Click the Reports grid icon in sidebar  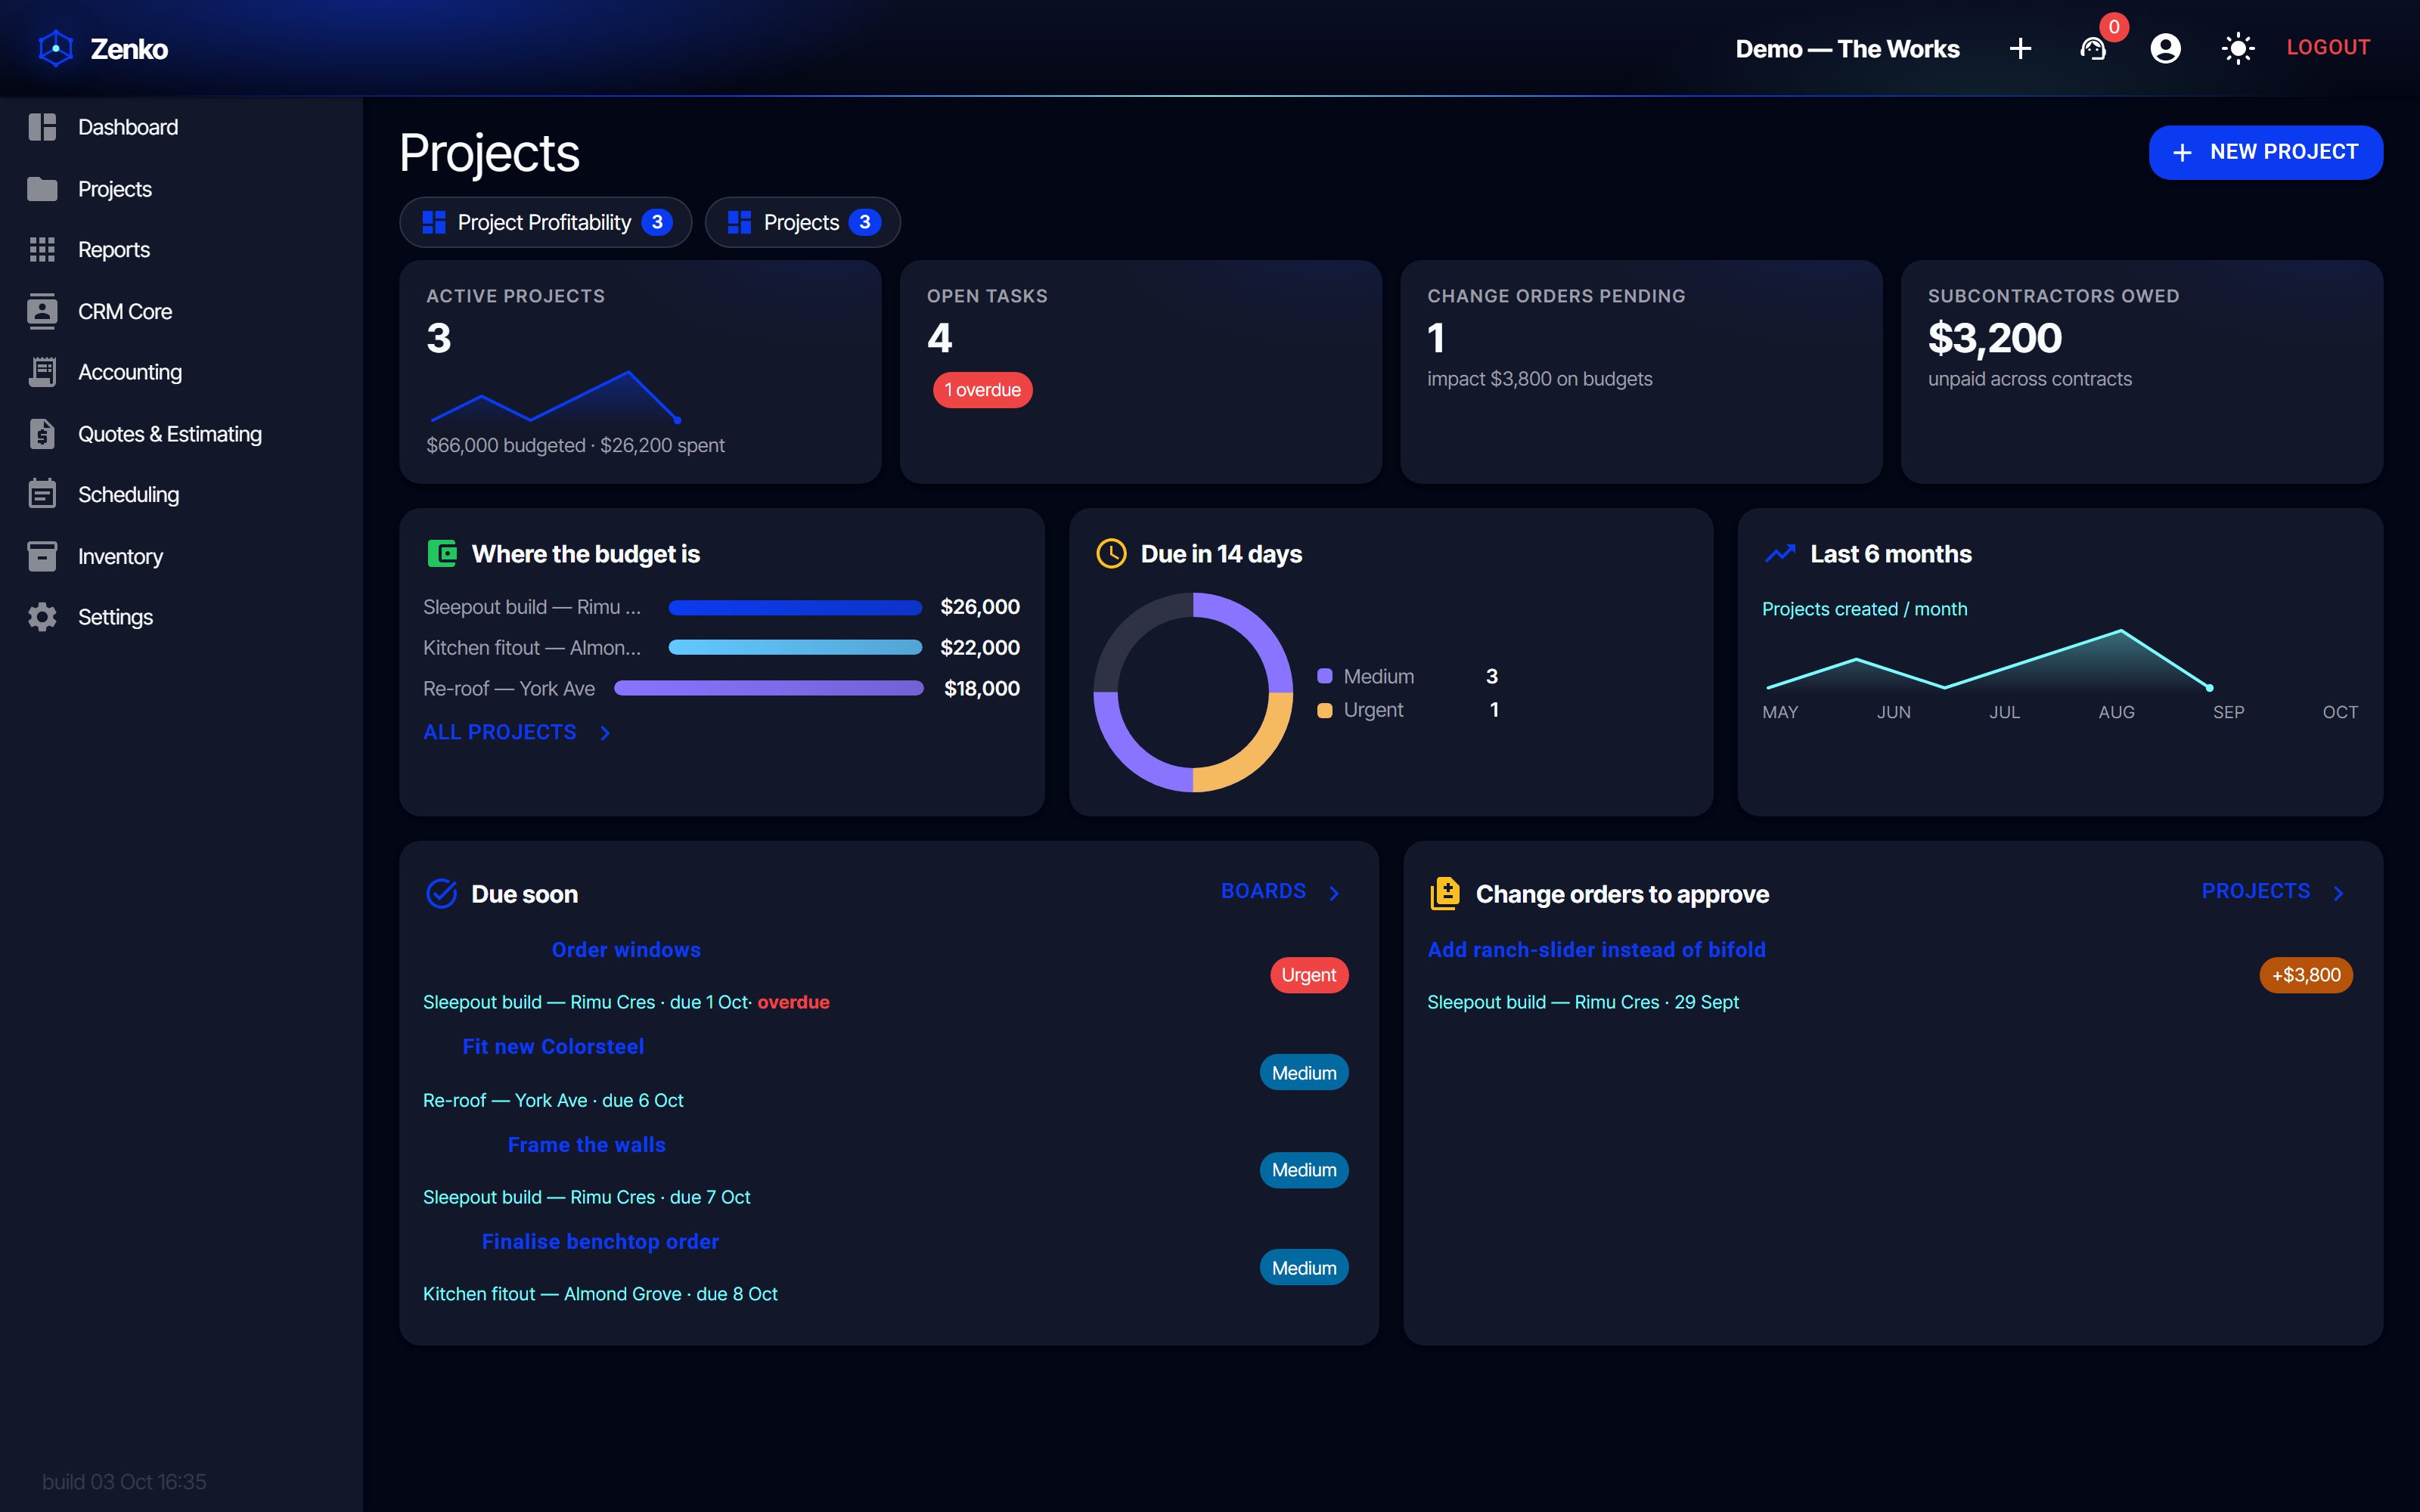pyautogui.click(x=42, y=250)
